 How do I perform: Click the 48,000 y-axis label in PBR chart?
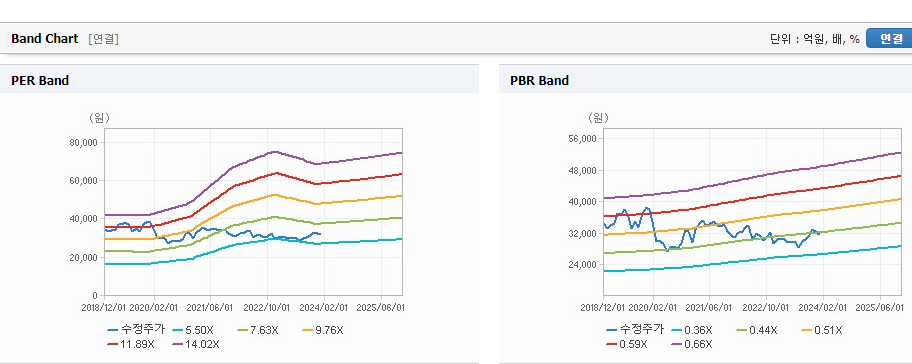(583, 170)
